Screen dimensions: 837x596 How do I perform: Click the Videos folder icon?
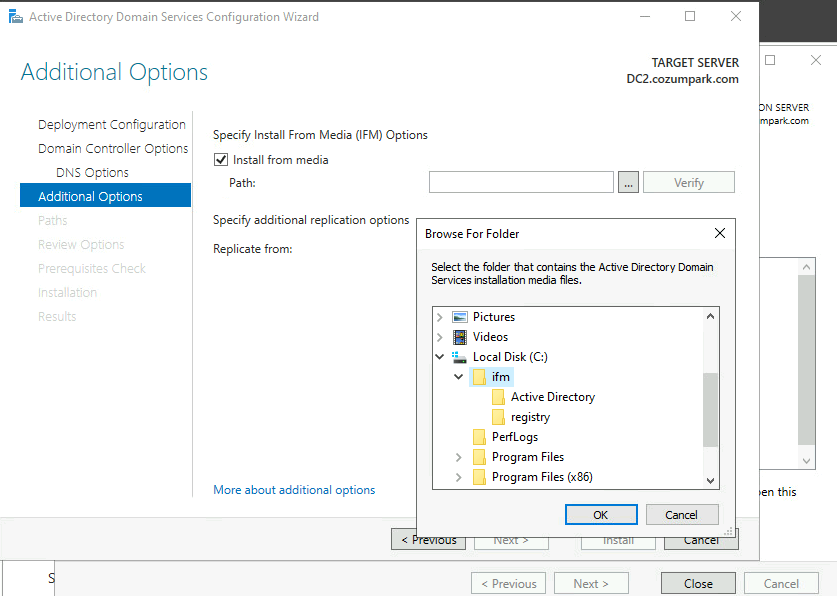click(460, 337)
